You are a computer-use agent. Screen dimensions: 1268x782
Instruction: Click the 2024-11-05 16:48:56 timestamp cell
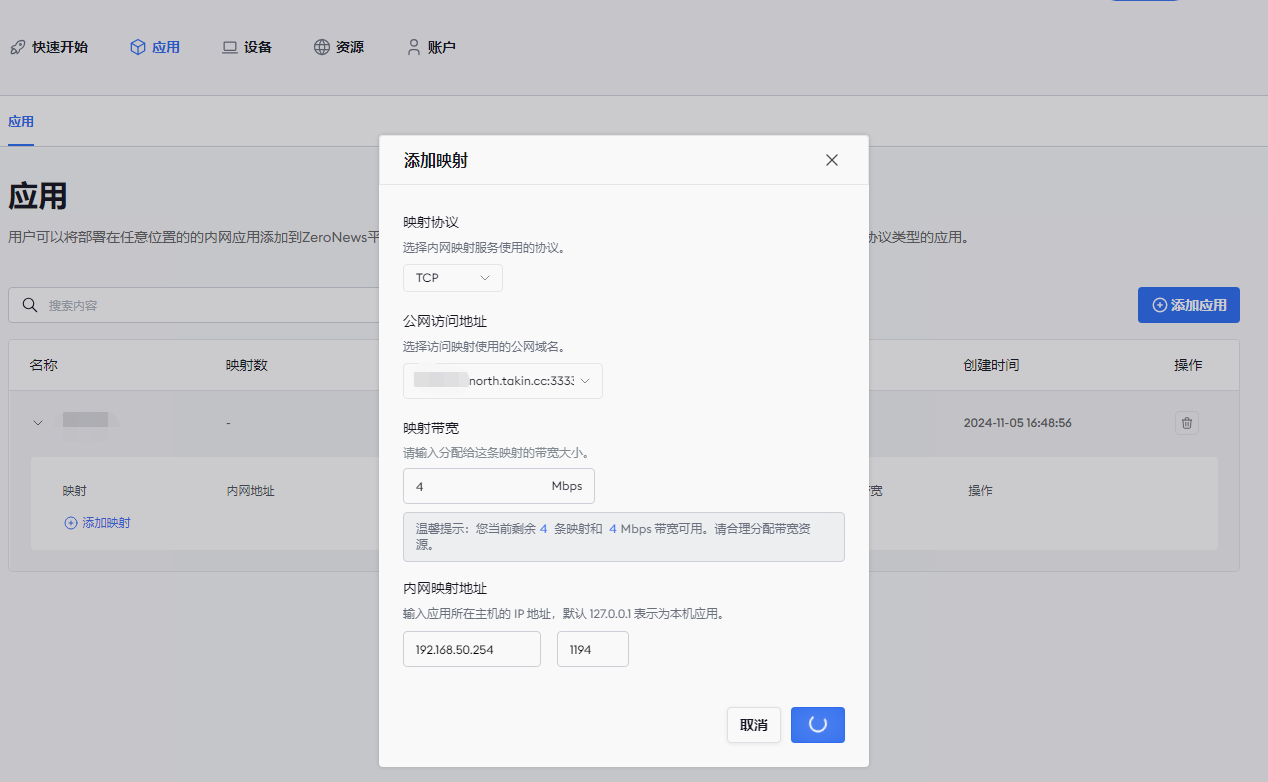point(1018,423)
